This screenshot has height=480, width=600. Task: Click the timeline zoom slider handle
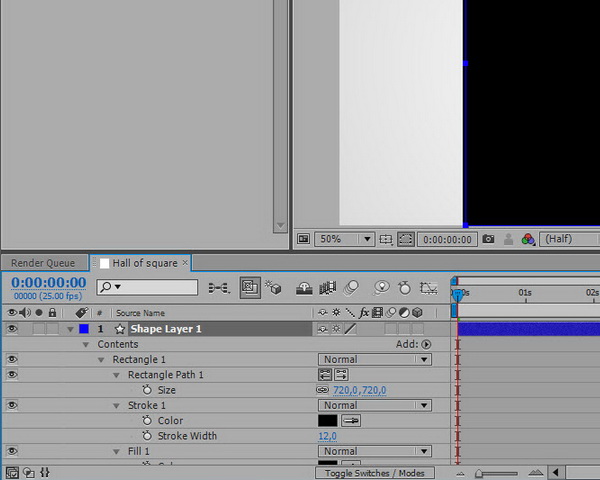[479, 474]
